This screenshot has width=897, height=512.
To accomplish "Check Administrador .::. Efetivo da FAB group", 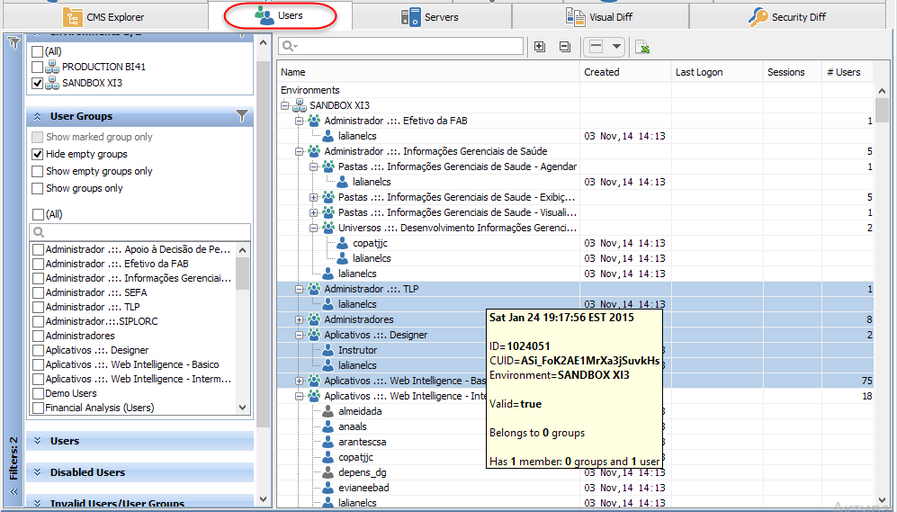I will (x=38, y=264).
